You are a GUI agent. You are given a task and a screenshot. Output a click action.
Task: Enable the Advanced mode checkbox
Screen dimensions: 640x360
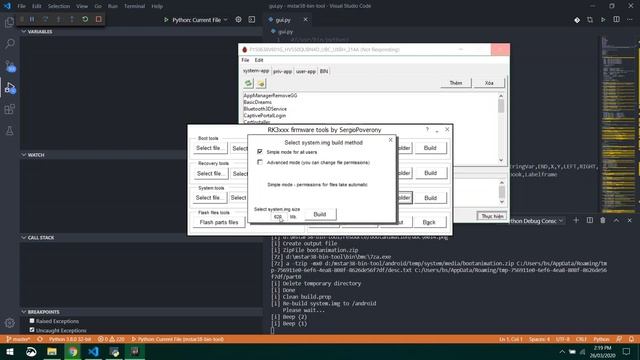pos(260,162)
